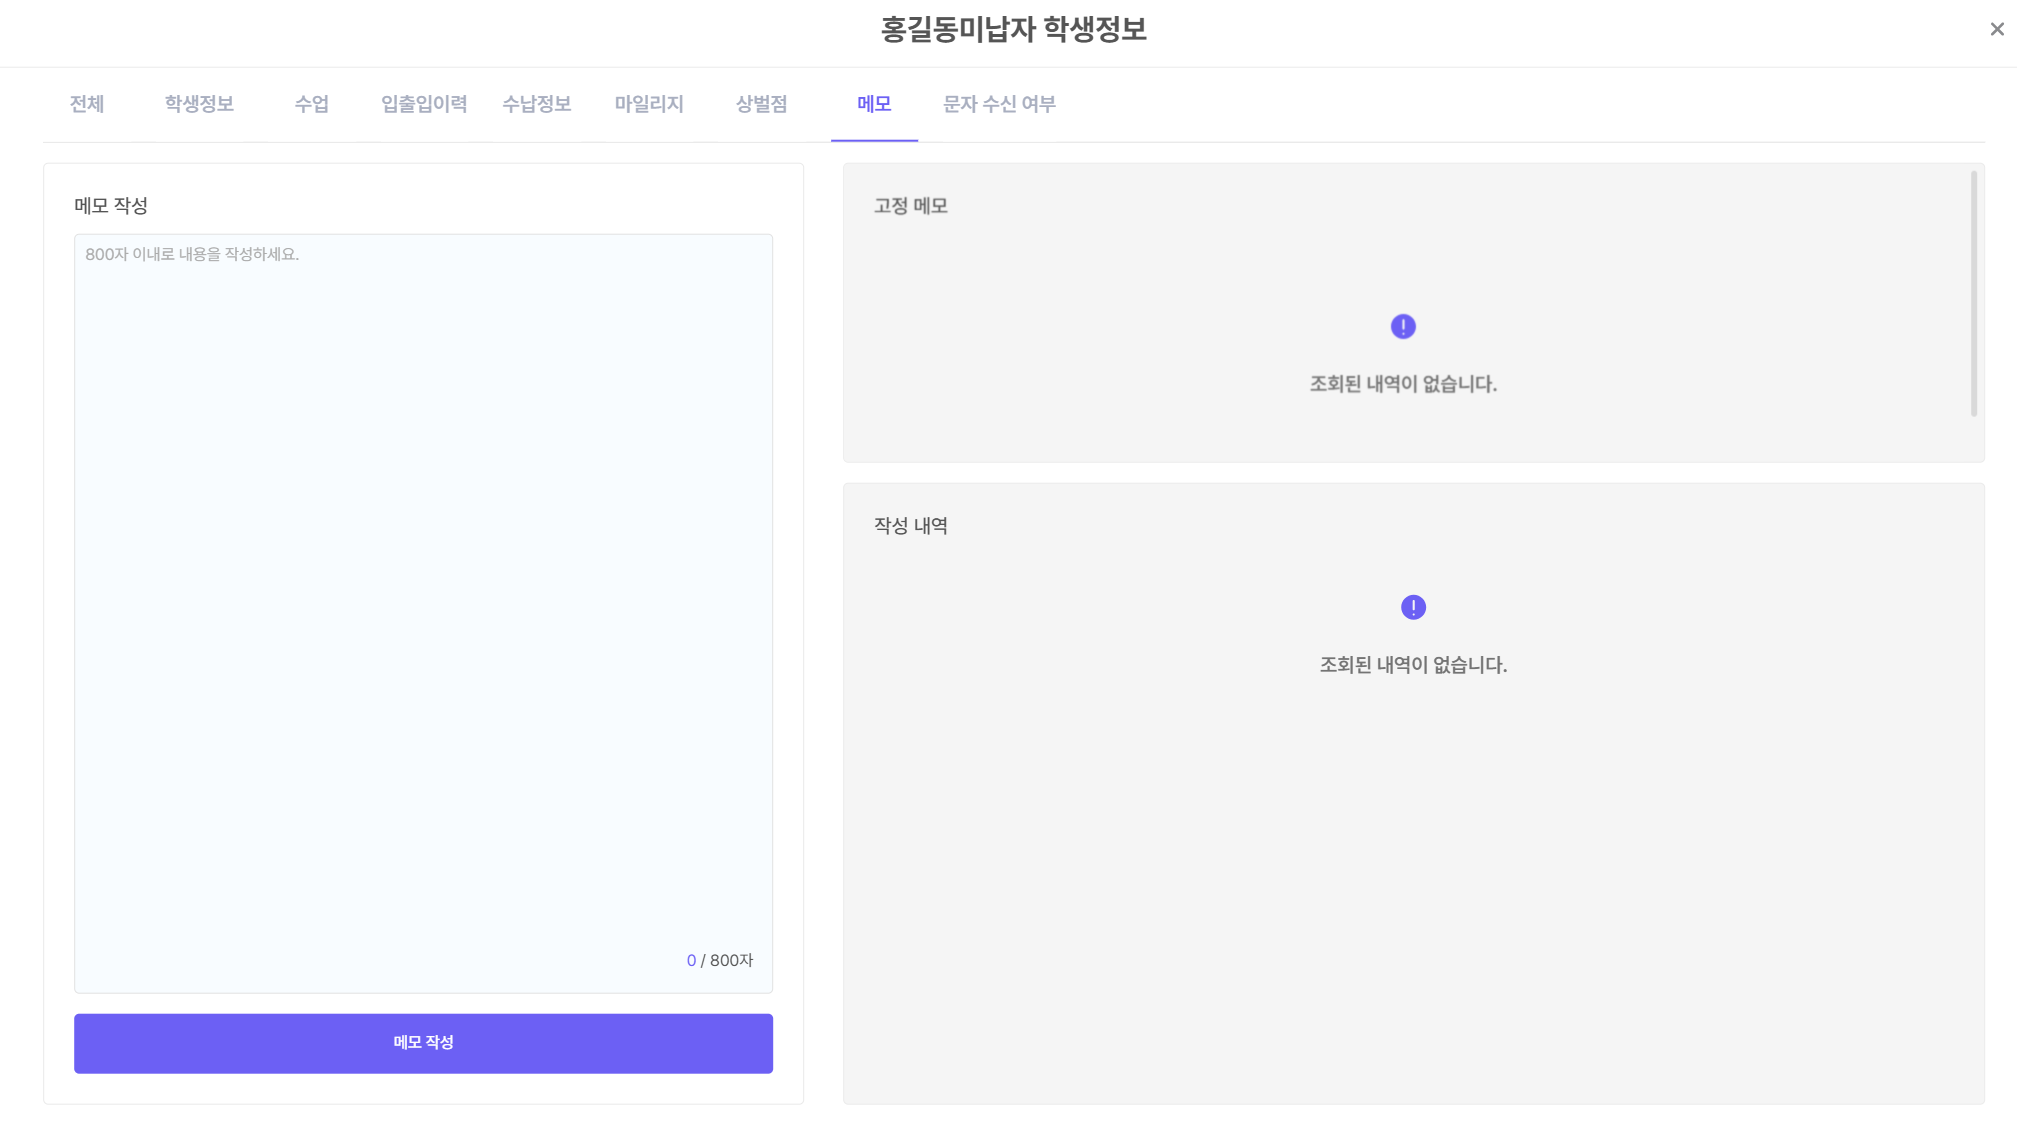Open the 전체 tab
2017x1148 pixels.
coord(87,104)
